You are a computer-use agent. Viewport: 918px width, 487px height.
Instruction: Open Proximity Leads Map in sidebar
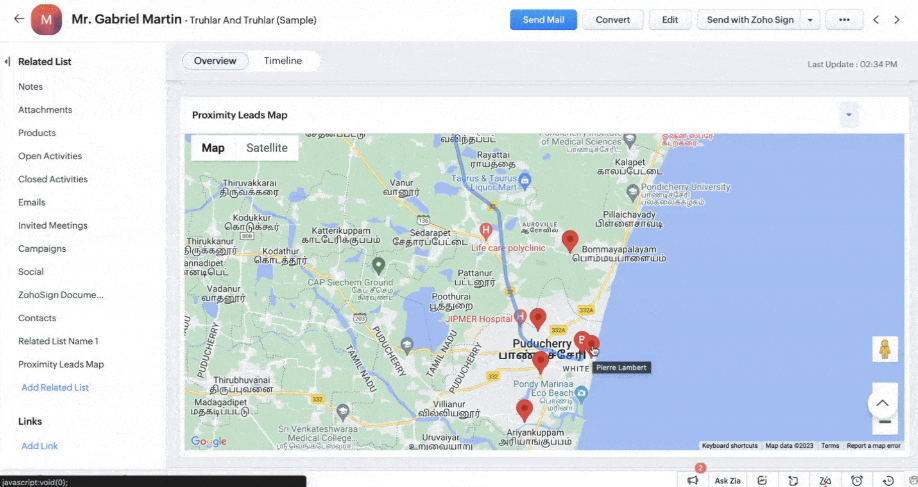tap(61, 364)
